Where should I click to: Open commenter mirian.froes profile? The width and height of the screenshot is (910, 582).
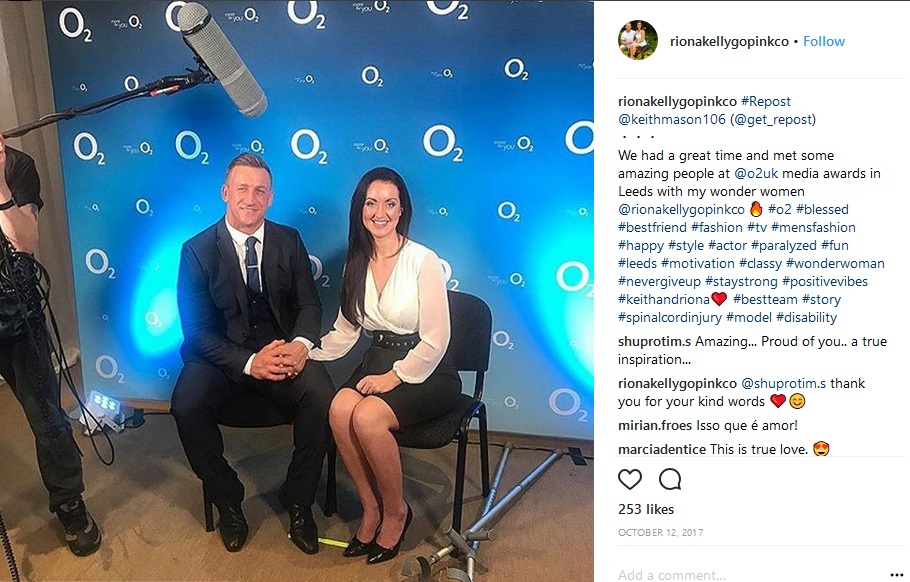pyautogui.click(x=655, y=425)
